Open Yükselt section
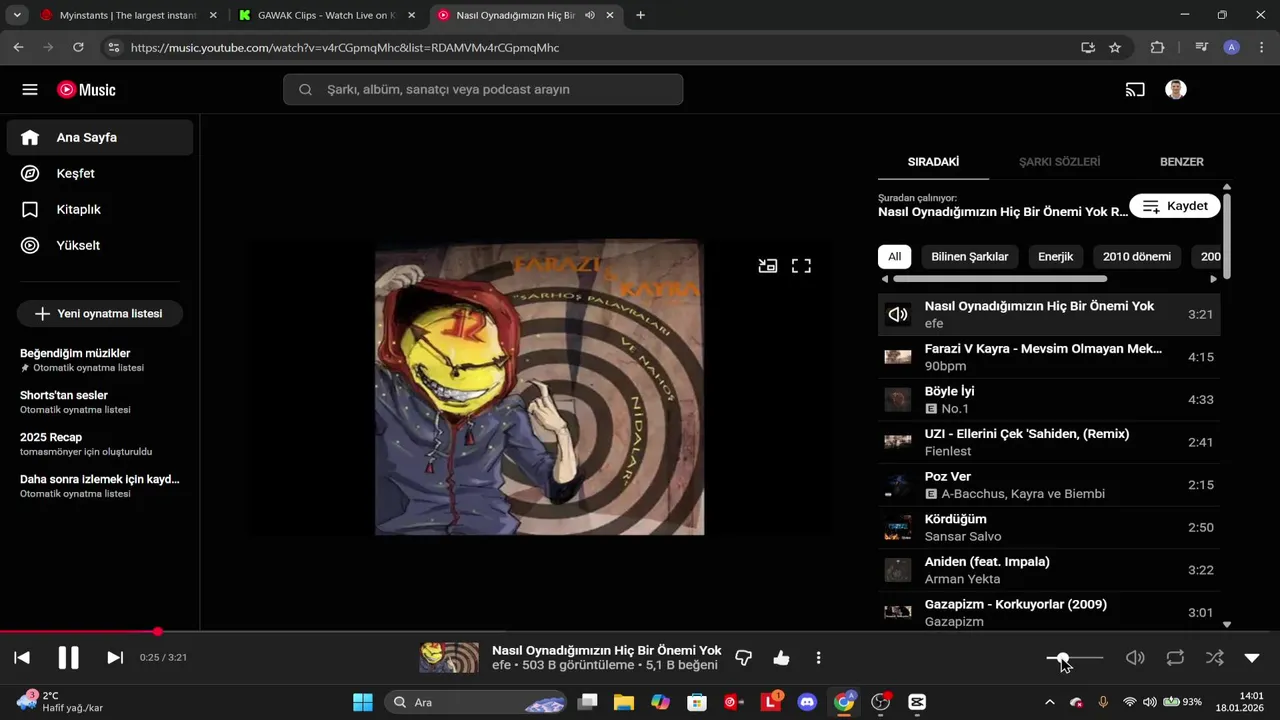This screenshot has height=720, width=1280. click(100, 246)
